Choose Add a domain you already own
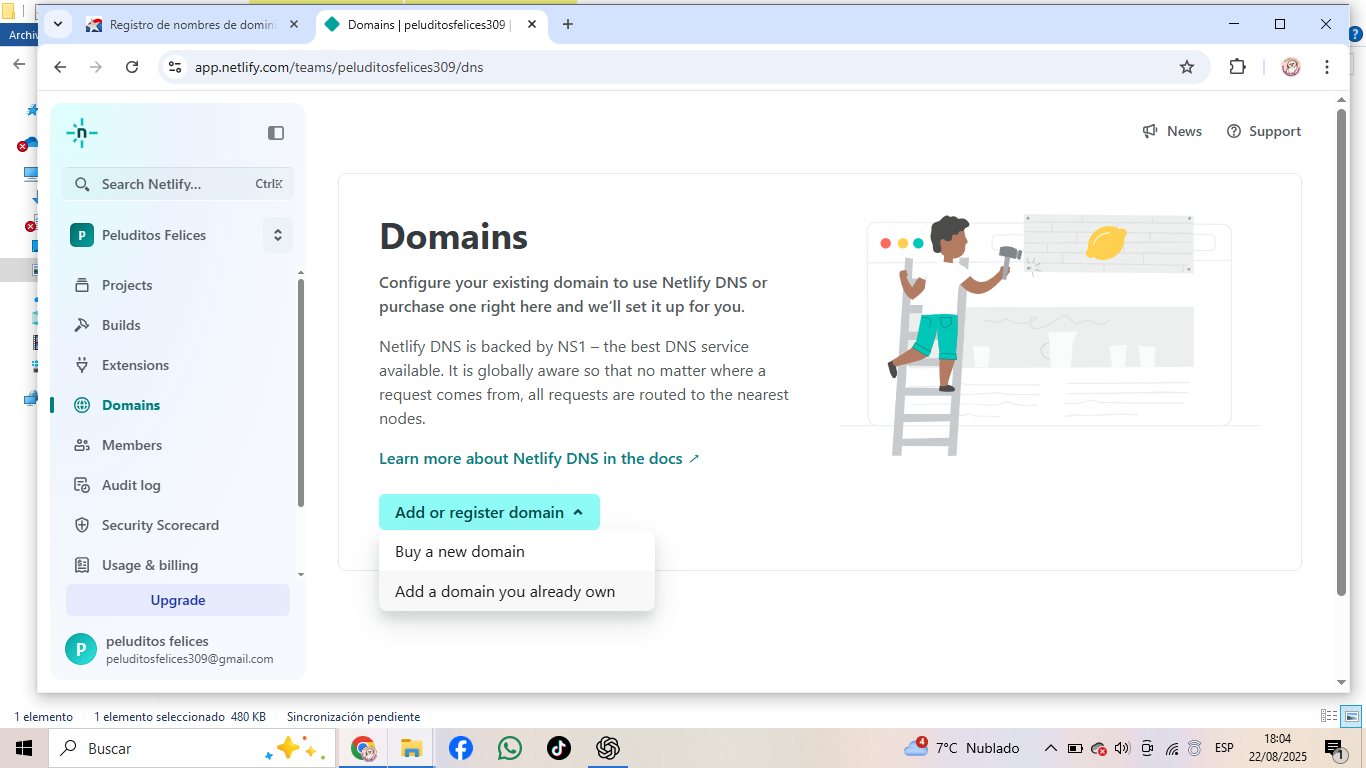 (x=517, y=592)
